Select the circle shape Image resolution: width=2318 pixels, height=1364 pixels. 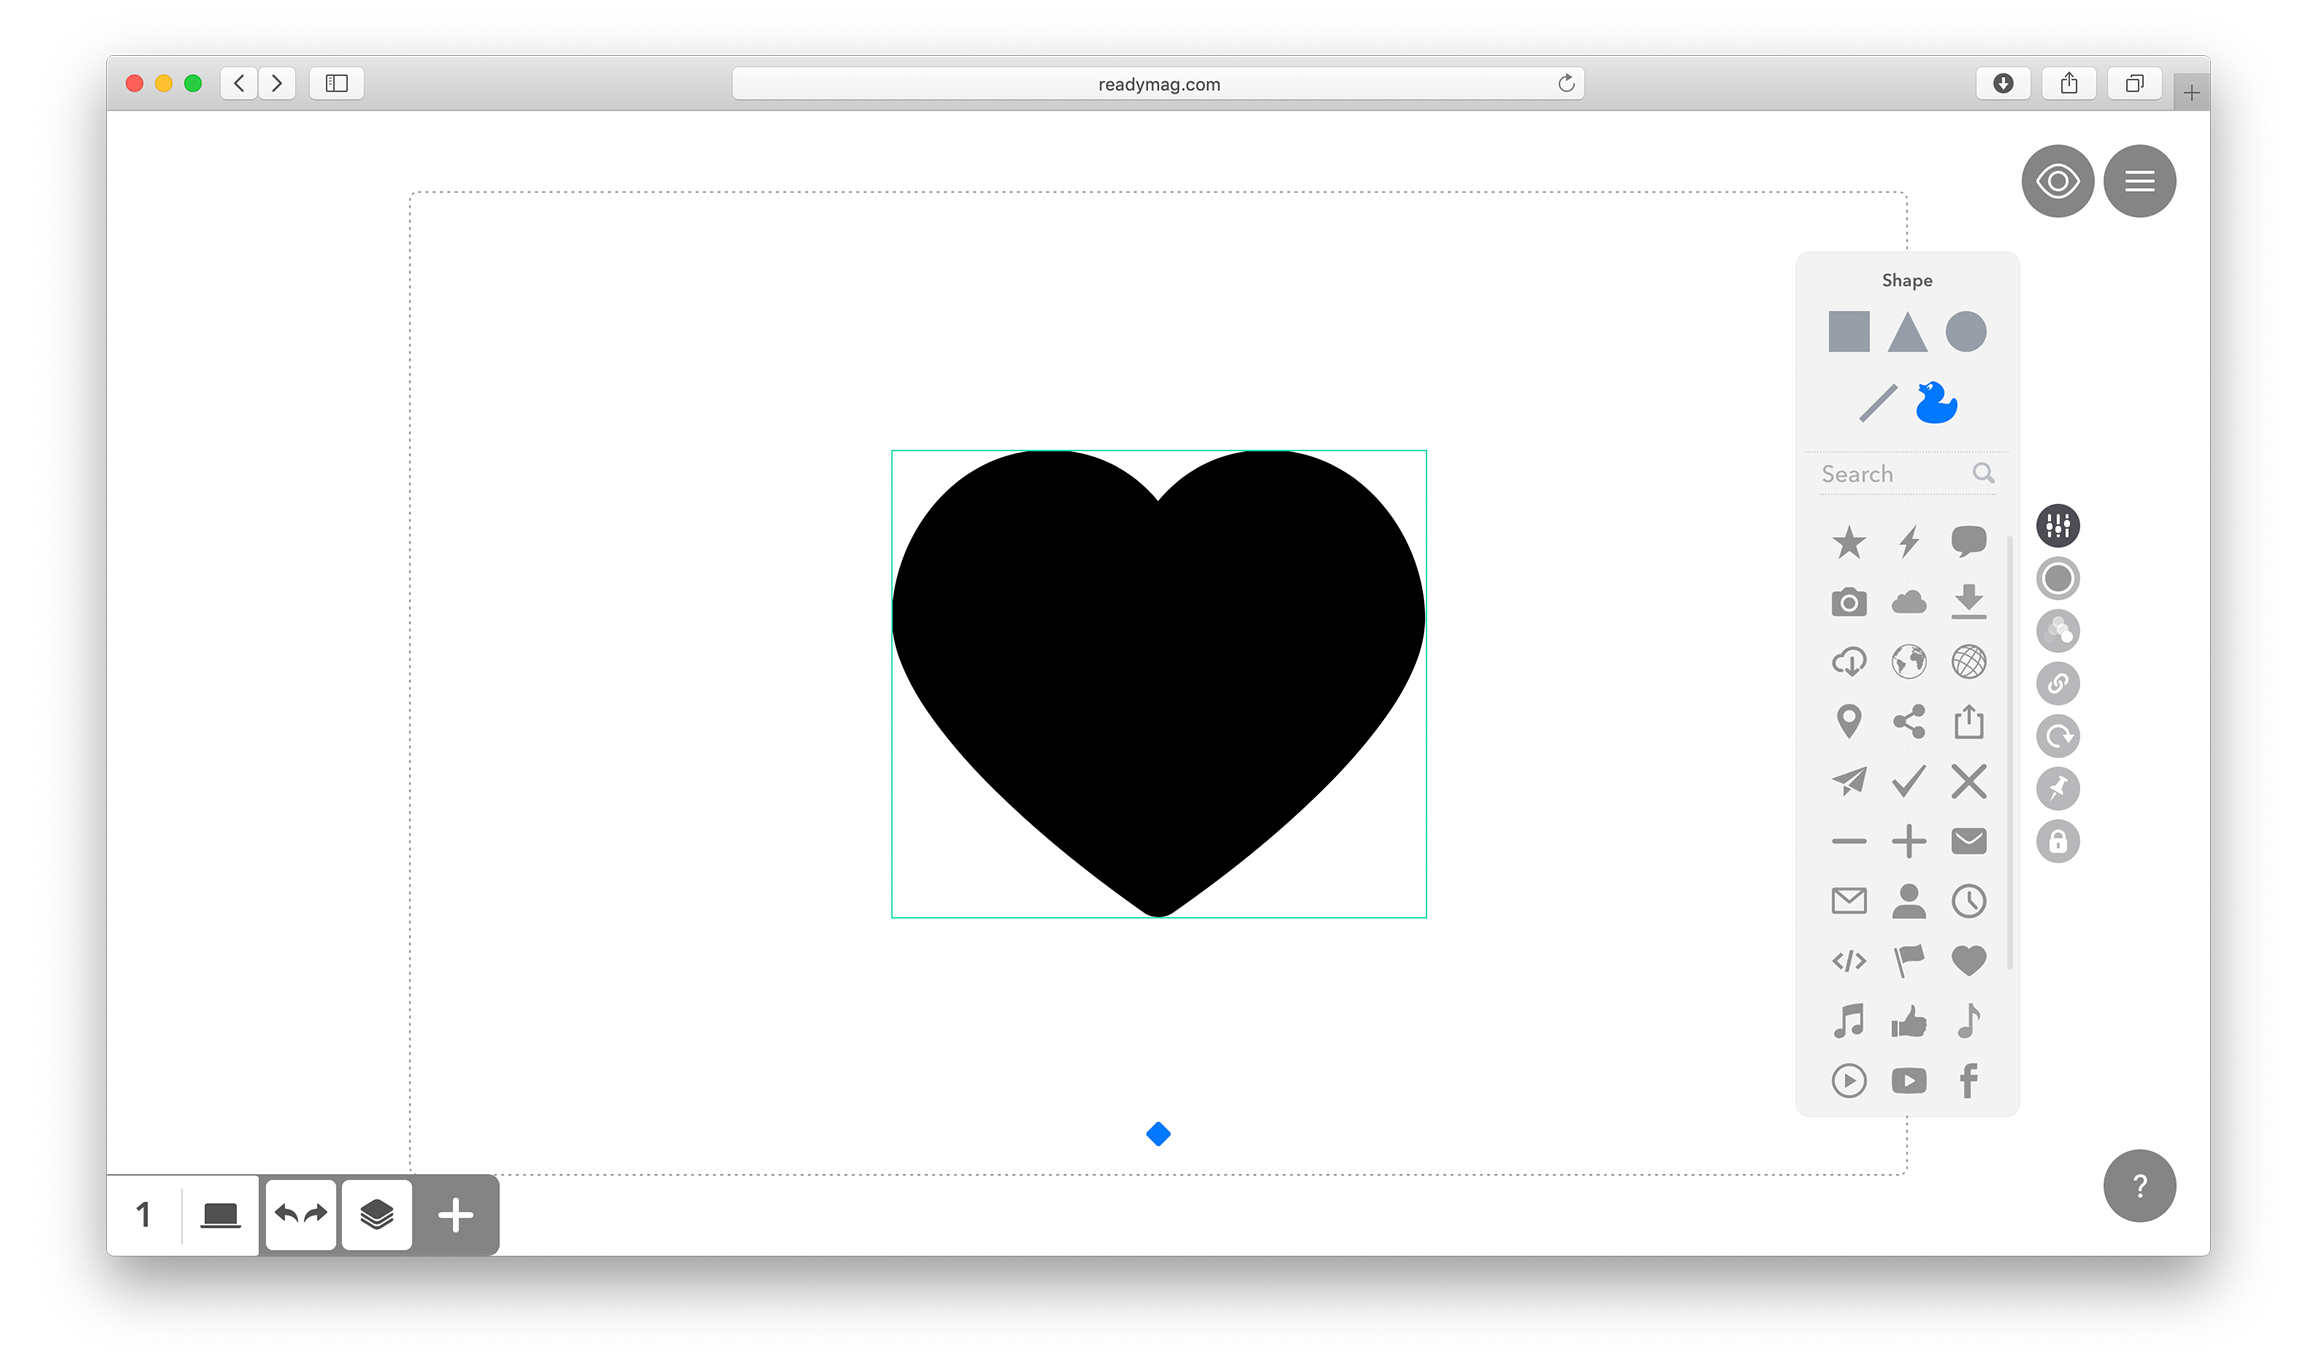(x=1965, y=331)
